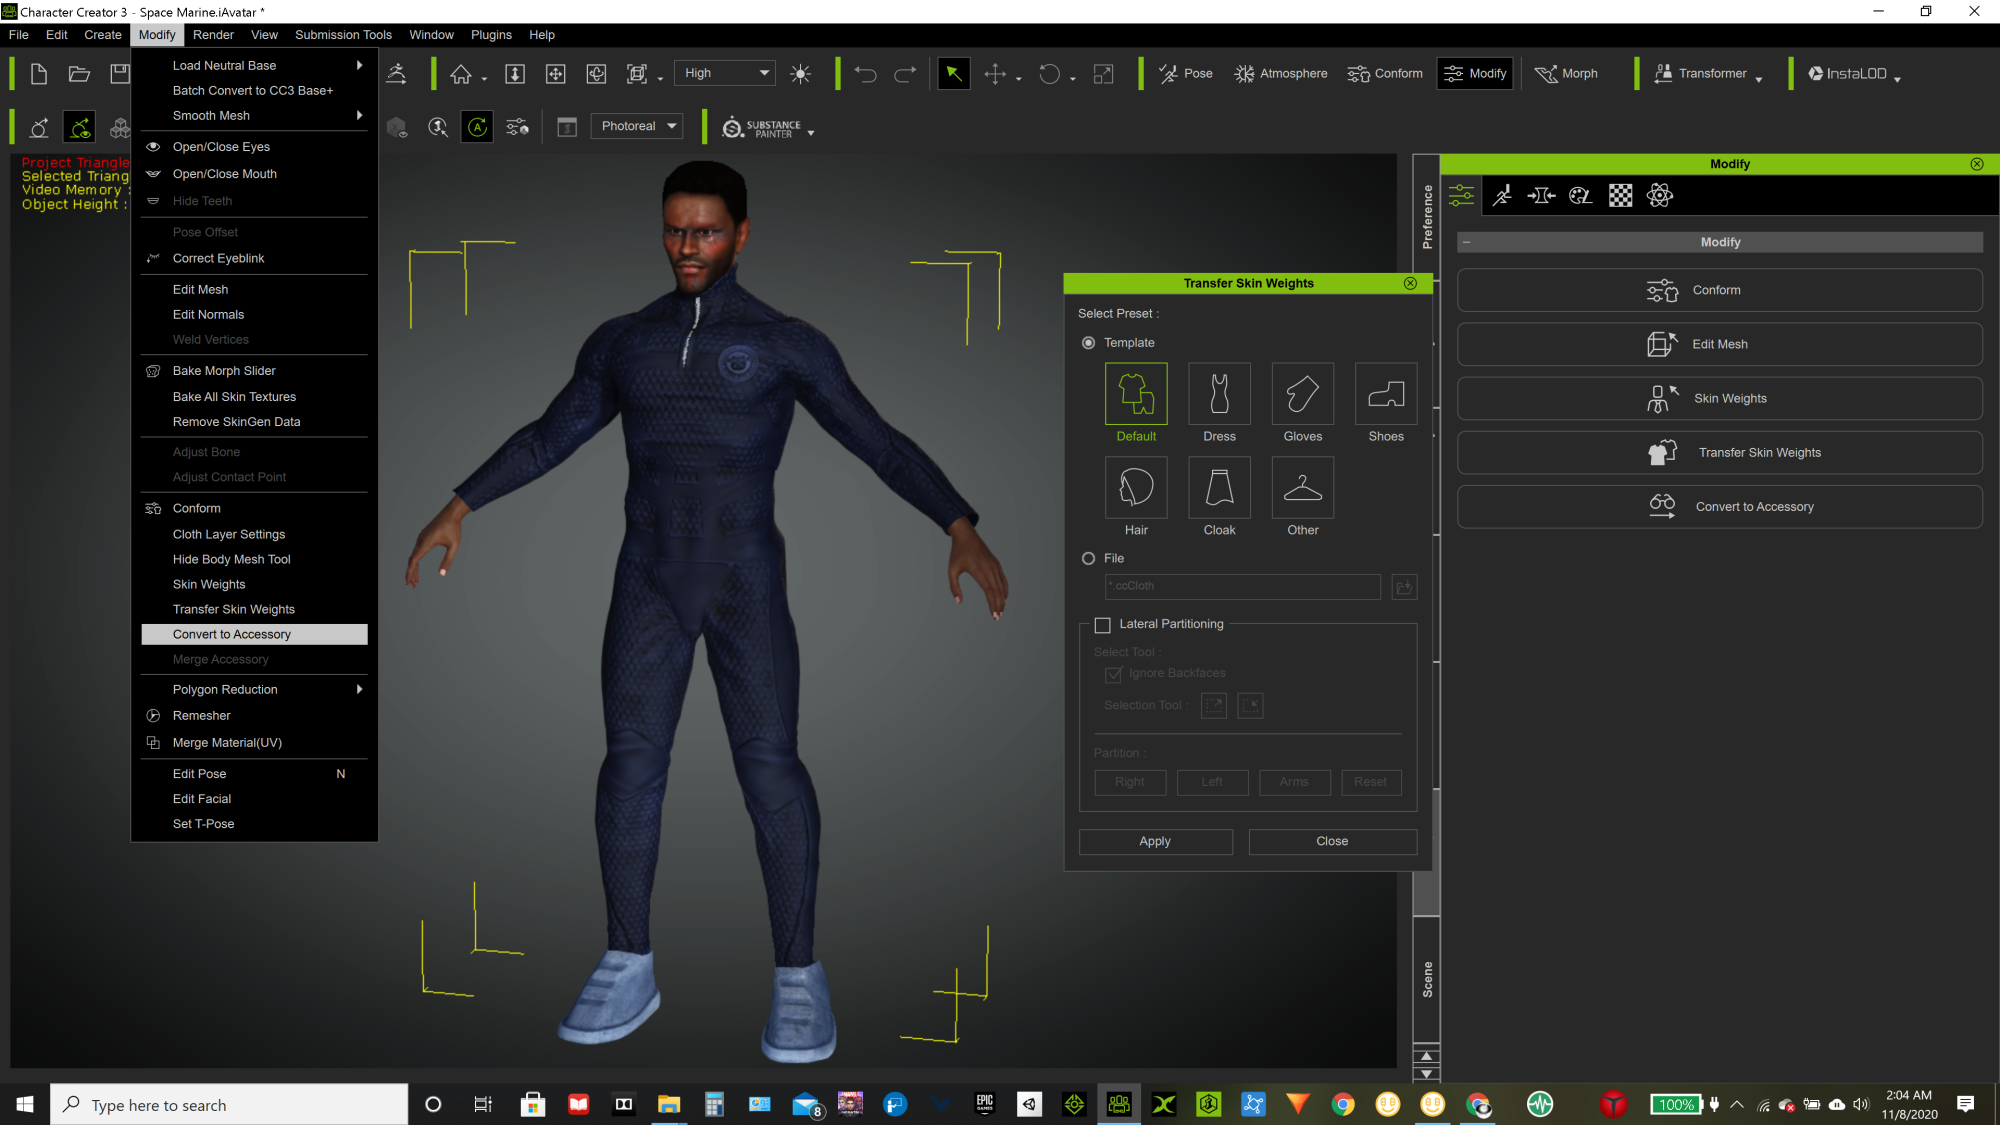Click the Conform button in Modify panel

pos(1719,291)
